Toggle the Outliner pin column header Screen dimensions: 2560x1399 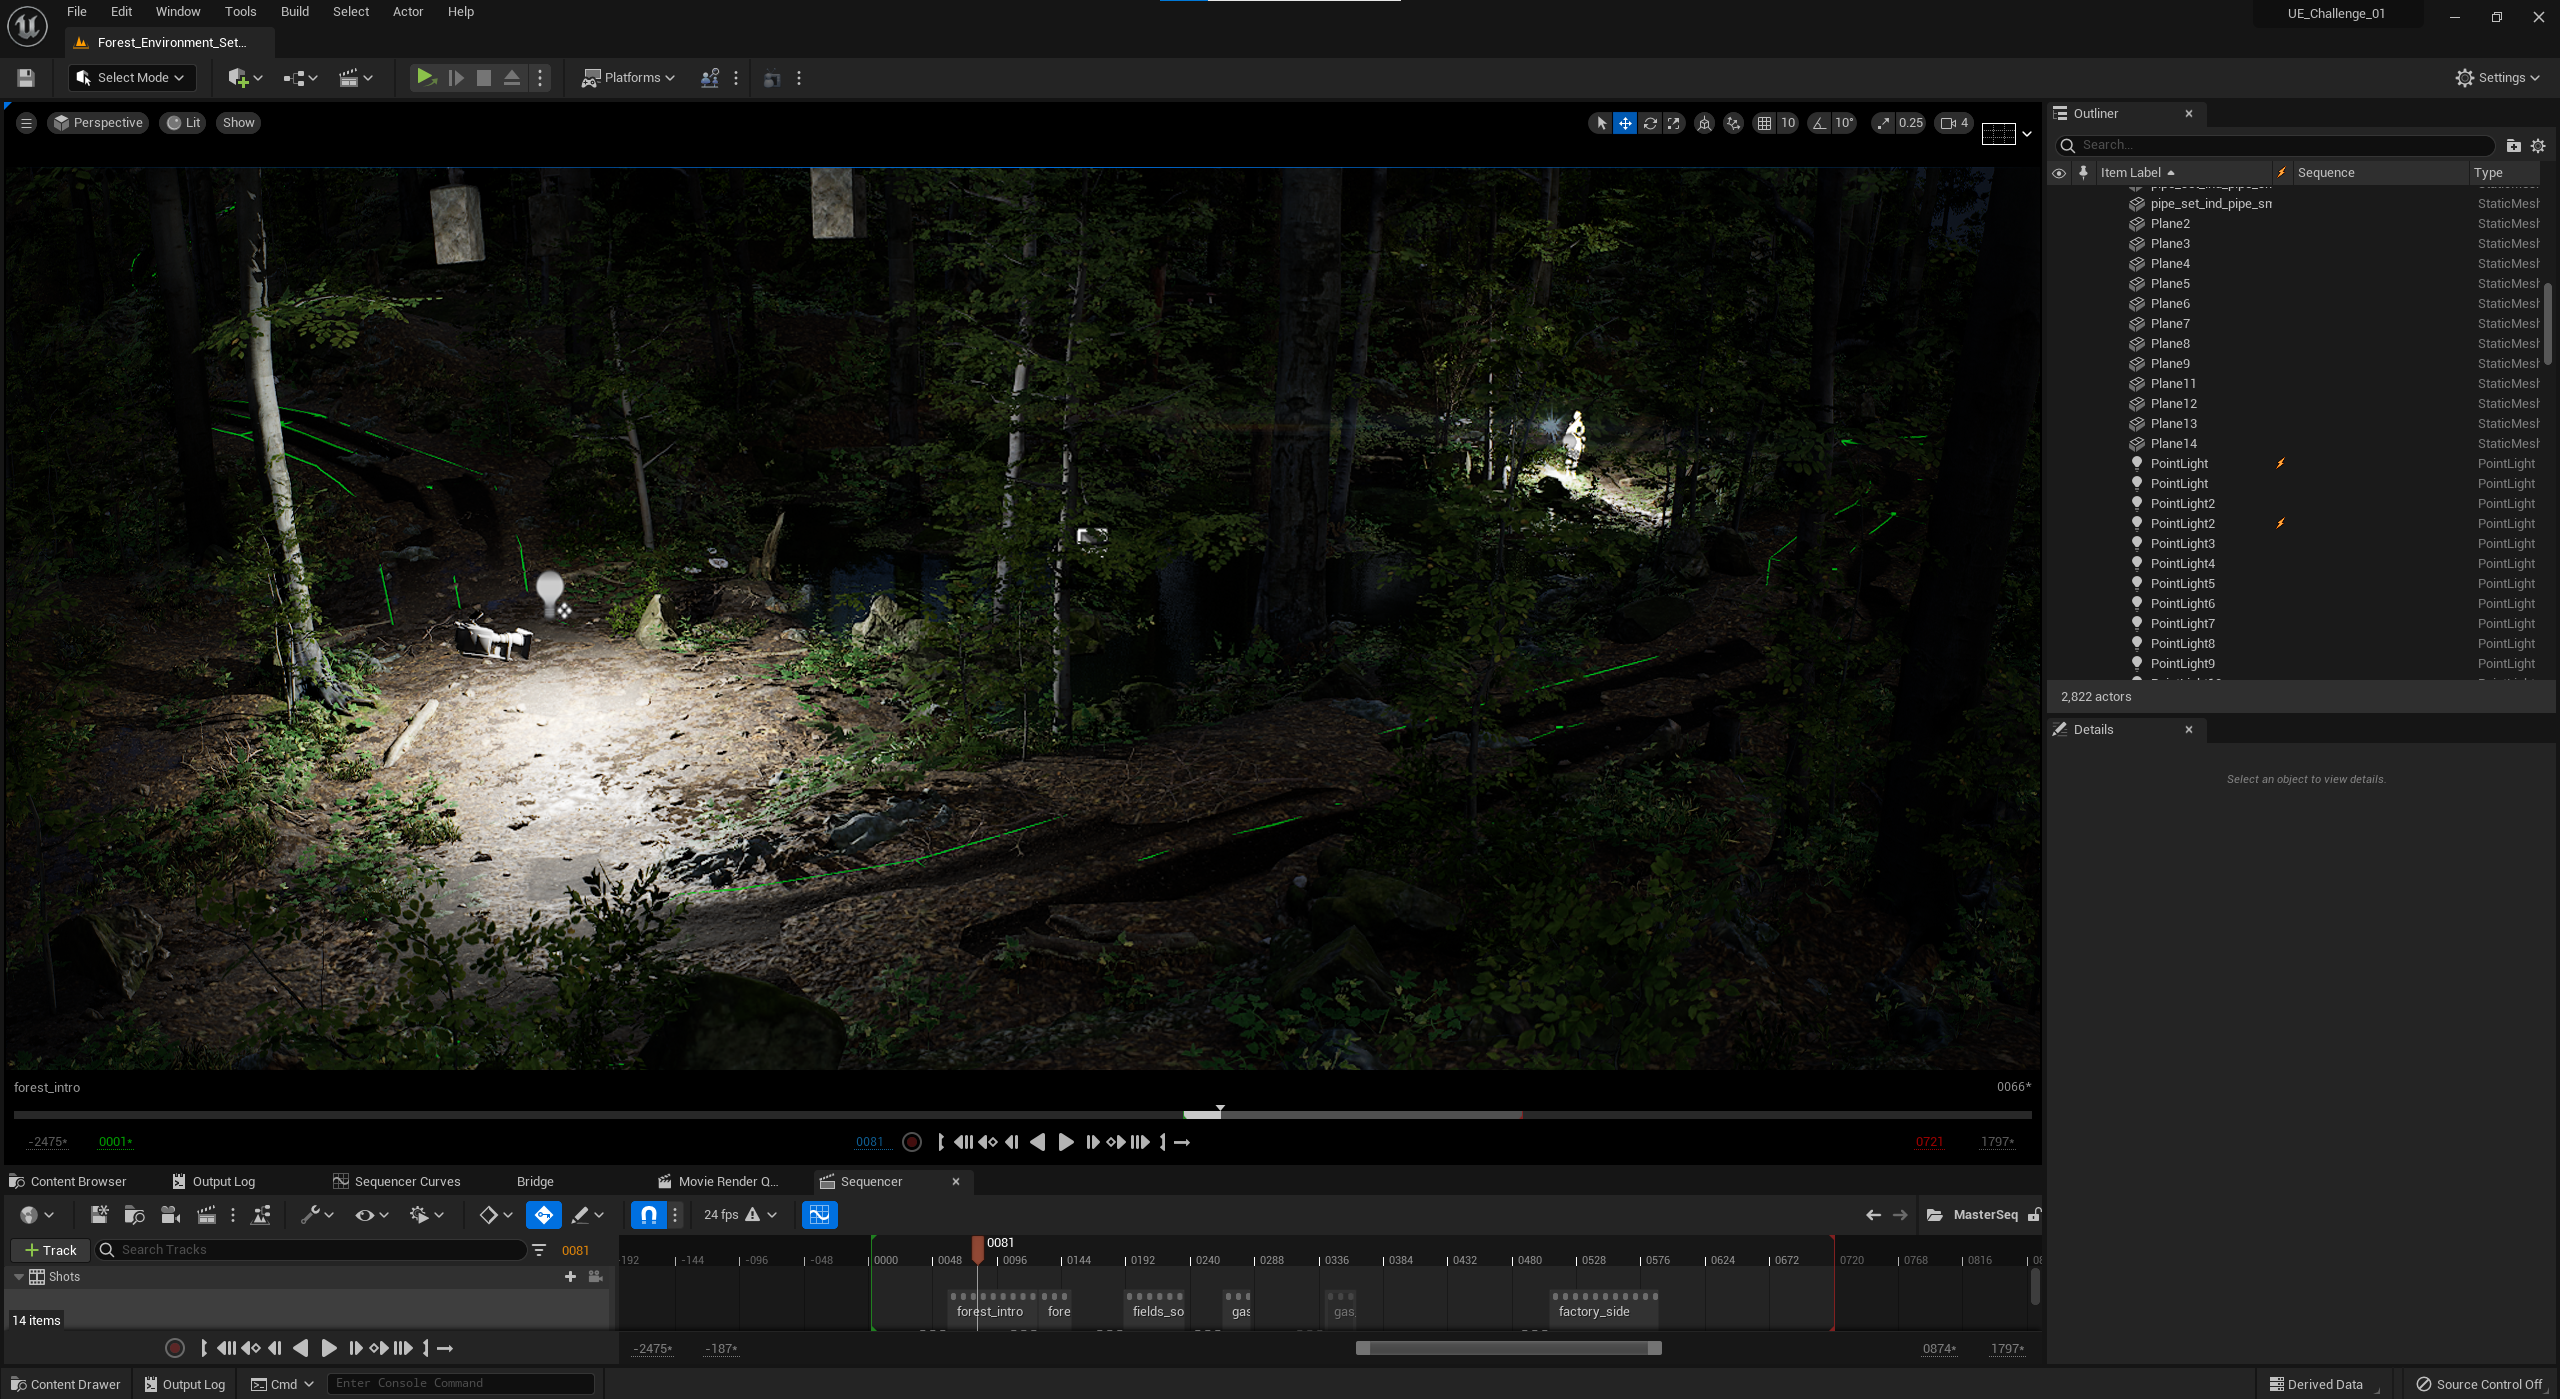click(2084, 173)
